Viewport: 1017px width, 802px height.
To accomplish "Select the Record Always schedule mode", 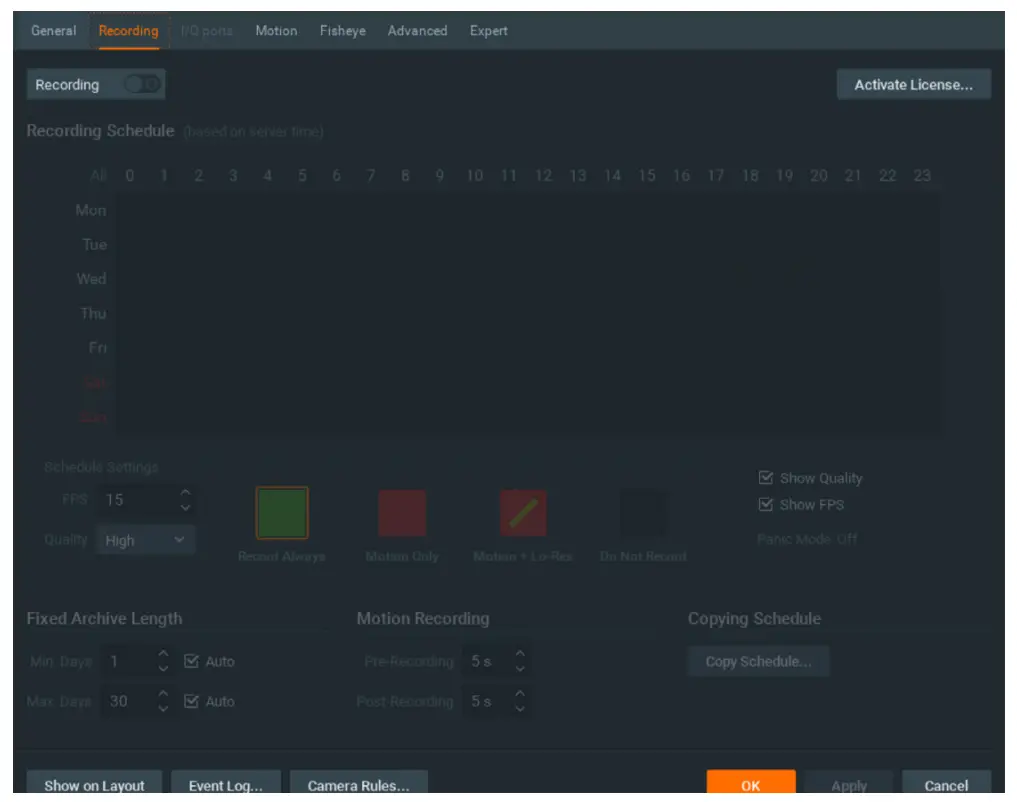I will [x=281, y=512].
